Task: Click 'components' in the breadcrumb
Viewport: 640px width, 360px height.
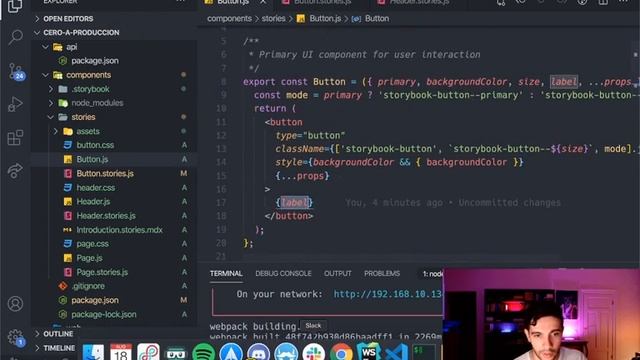Action: point(229,19)
